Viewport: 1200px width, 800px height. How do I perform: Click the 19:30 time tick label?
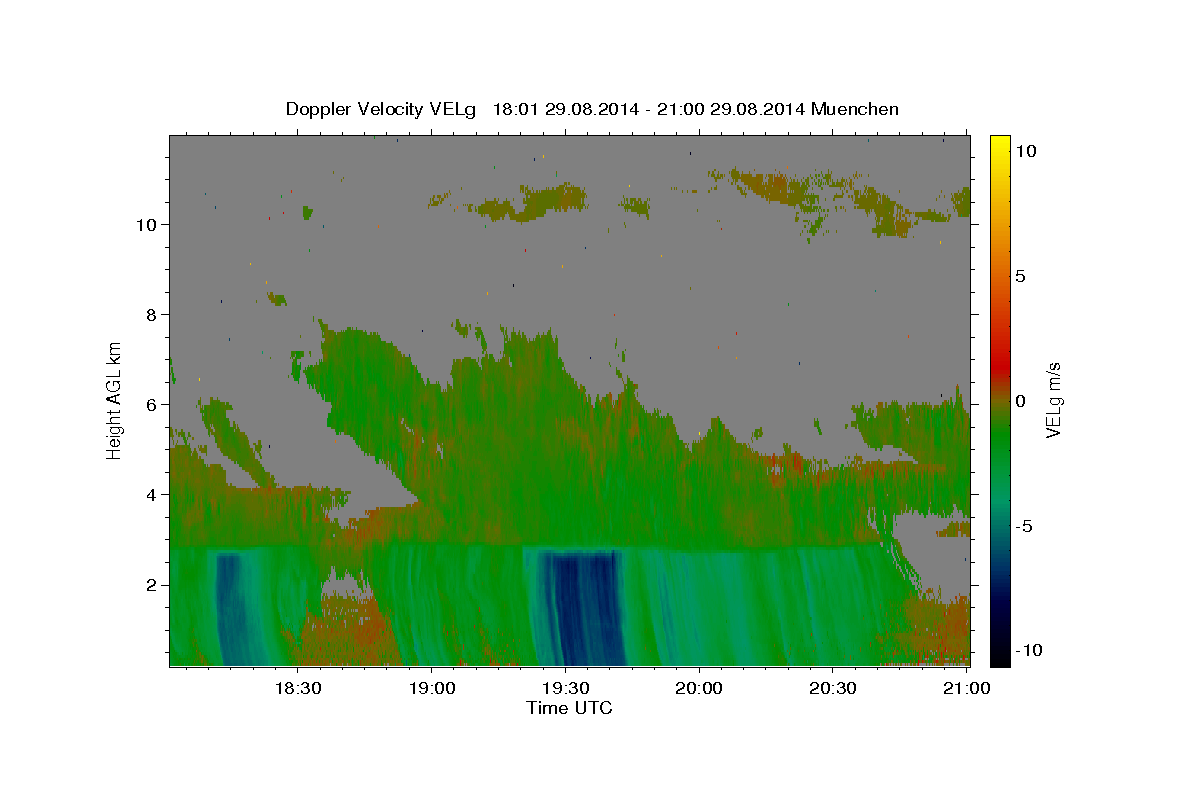(x=564, y=688)
